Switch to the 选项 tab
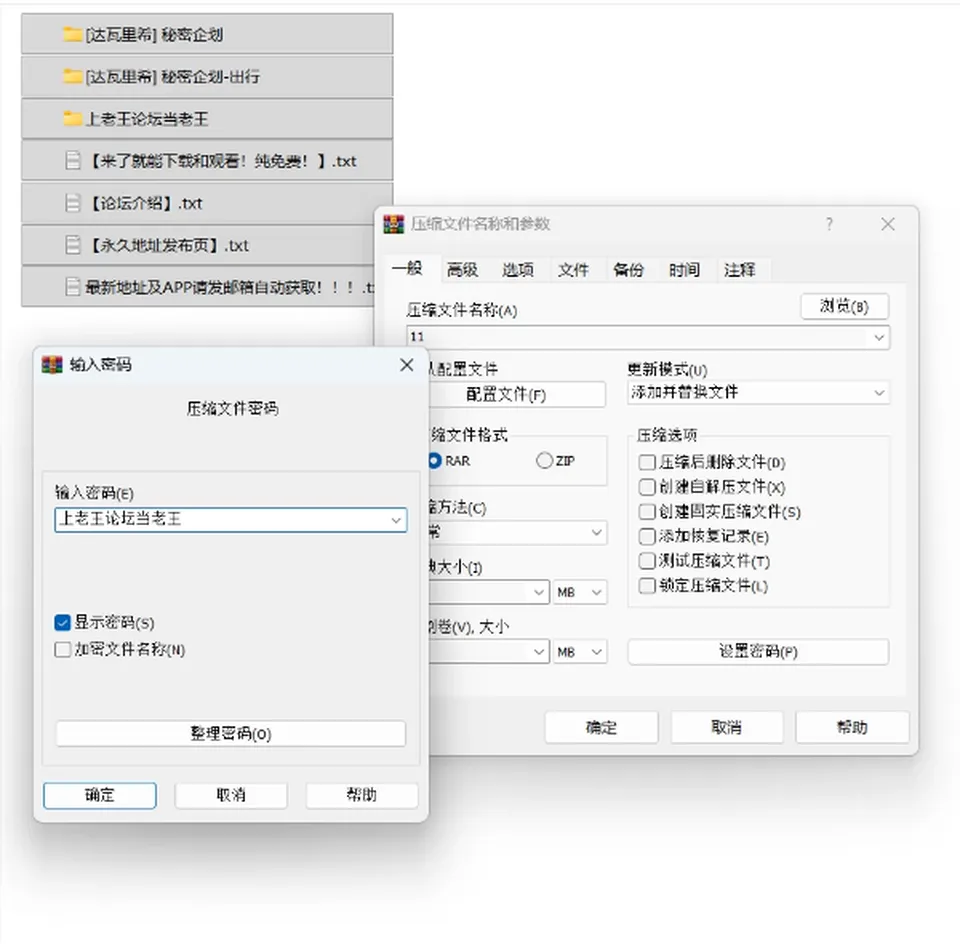 pos(518,269)
